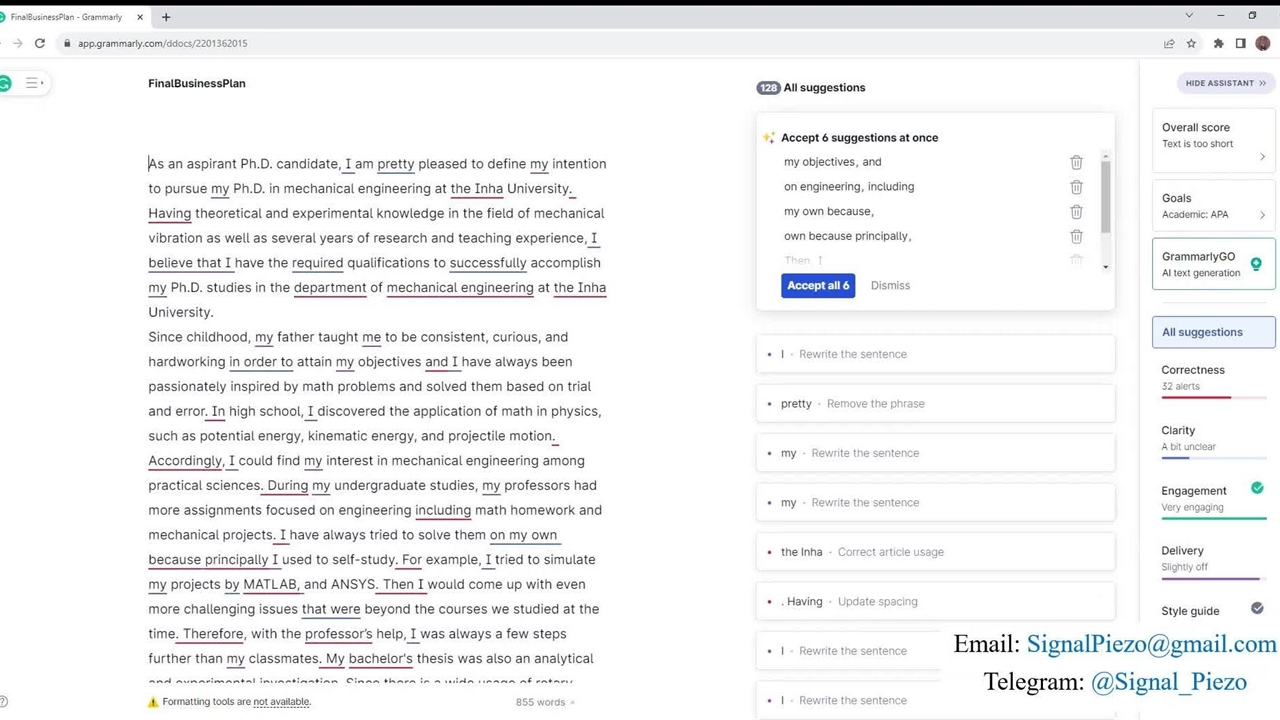1280x720 pixels.
Task: Open the browser extensions puzzle icon
Action: point(1218,44)
